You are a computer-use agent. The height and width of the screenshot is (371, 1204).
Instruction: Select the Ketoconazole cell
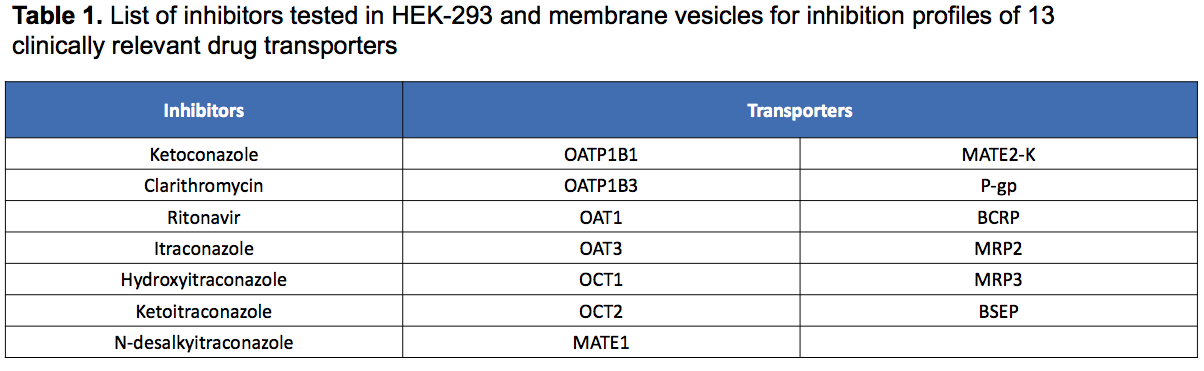tap(204, 154)
